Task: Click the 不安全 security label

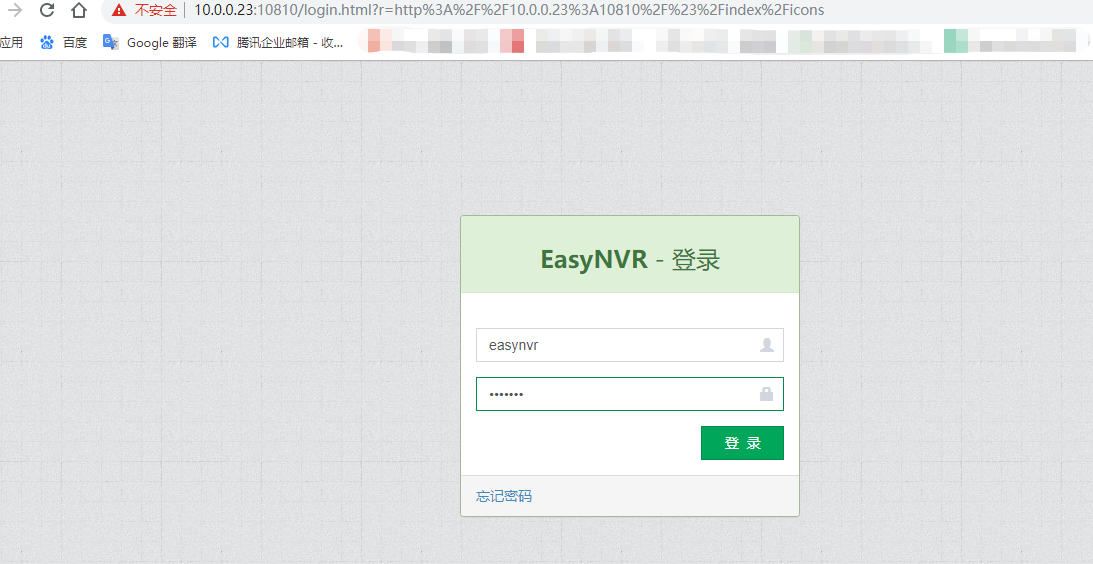Action: tap(155, 10)
